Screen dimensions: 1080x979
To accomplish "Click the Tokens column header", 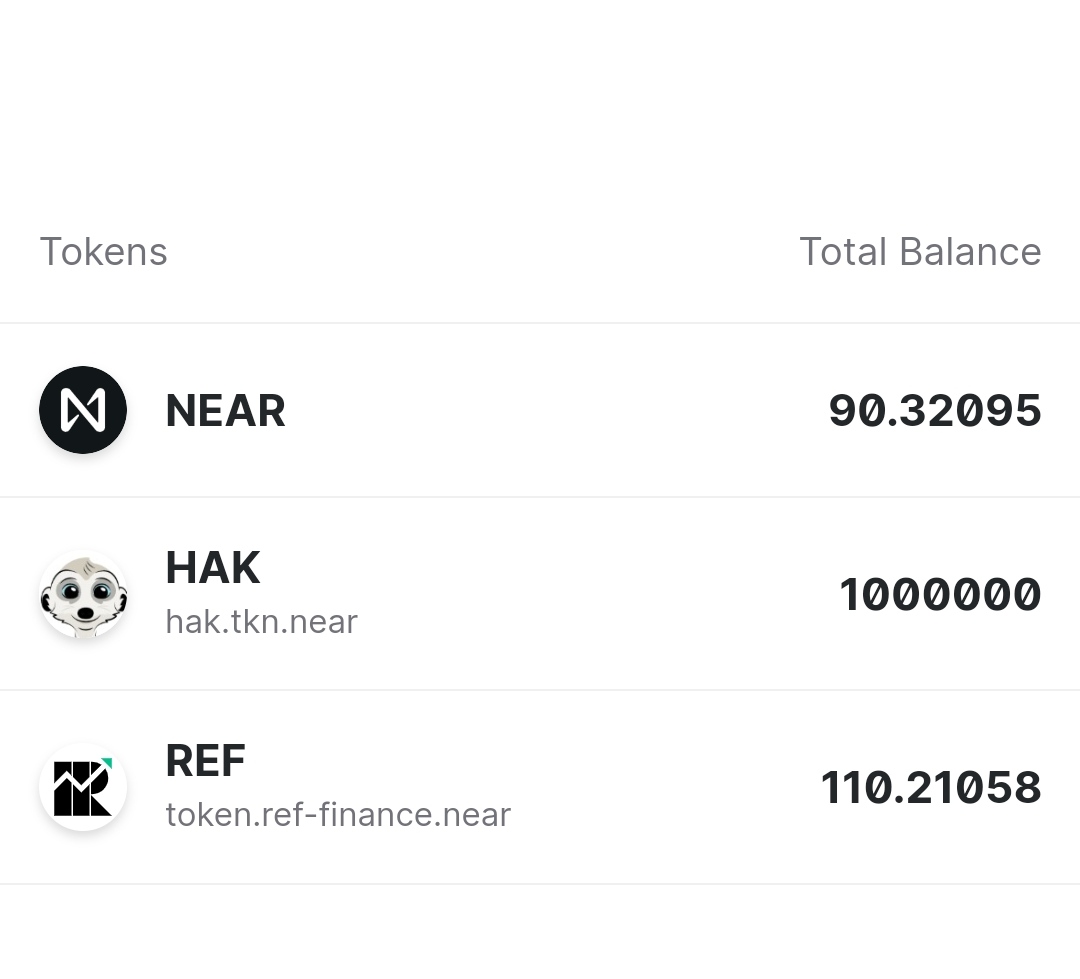I will (x=103, y=252).
